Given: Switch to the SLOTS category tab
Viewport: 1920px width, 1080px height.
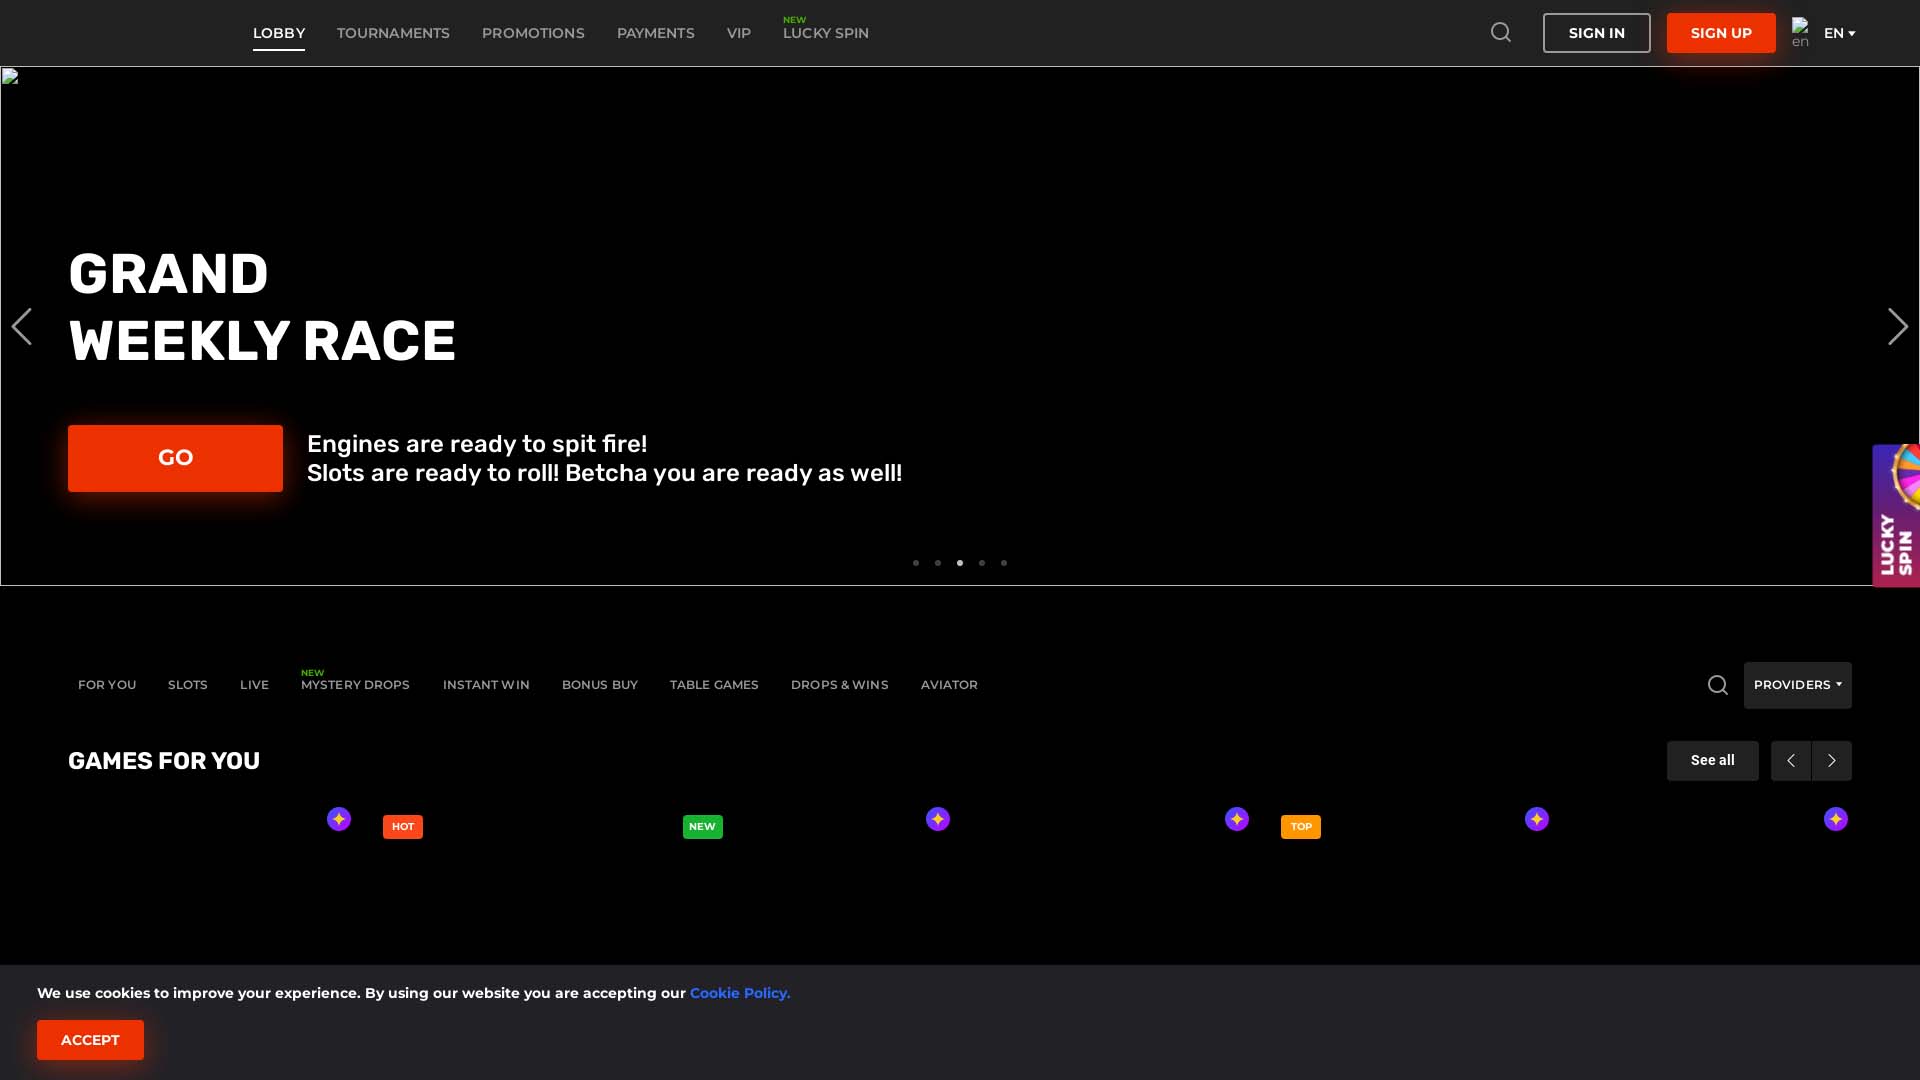Looking at the screenshot, I should point(187,685).
